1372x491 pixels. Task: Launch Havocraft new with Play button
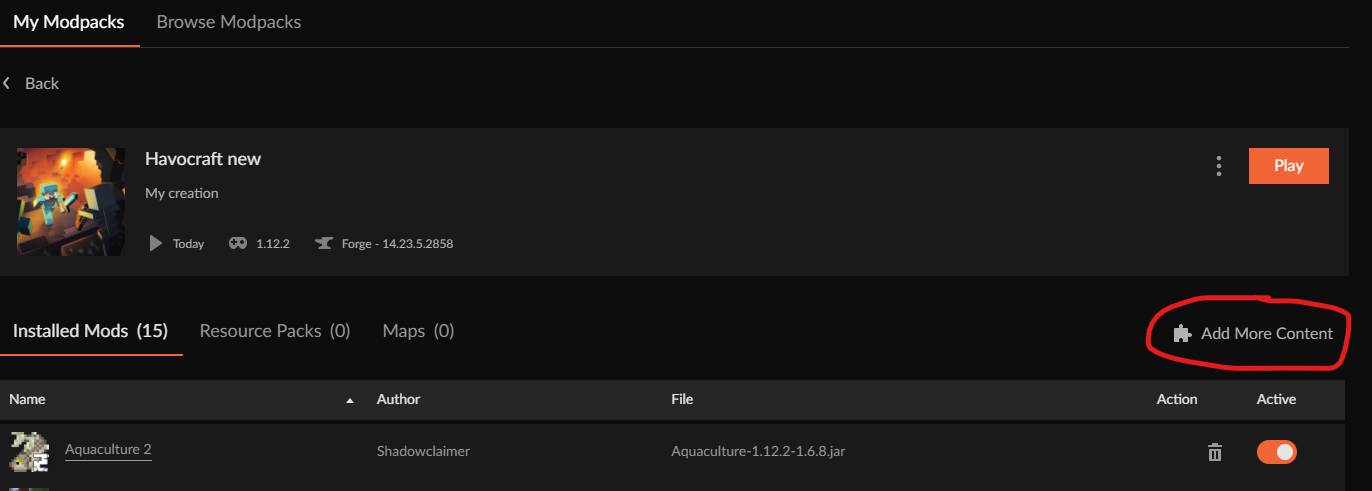pos(1289,166)
